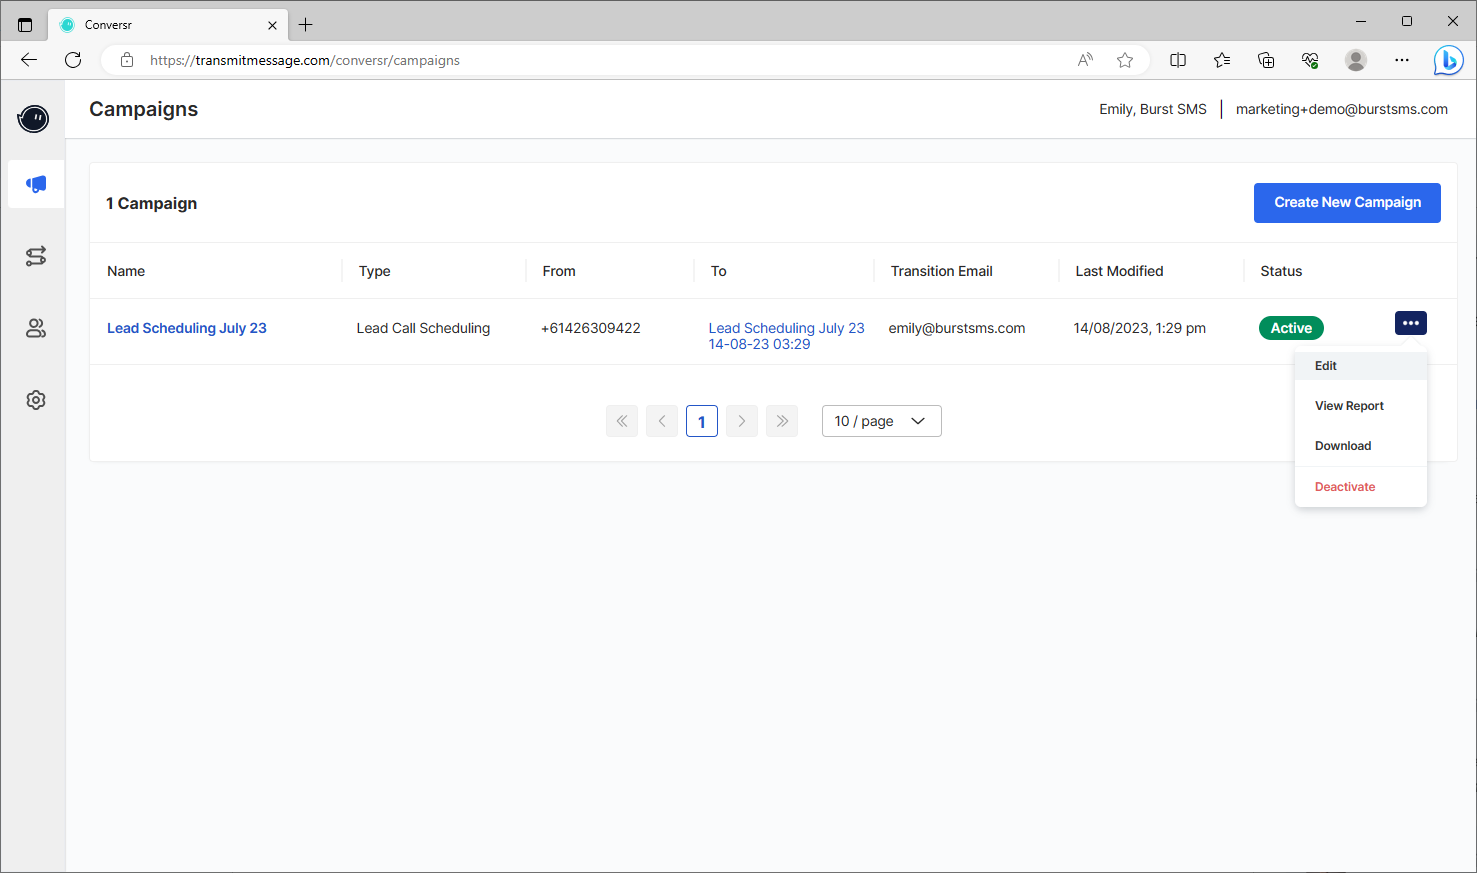Open Lead Scheduling July 23 campaign link
This screenshot has width=1477, height=873.
pyautogui.click(x=187, y=328)
